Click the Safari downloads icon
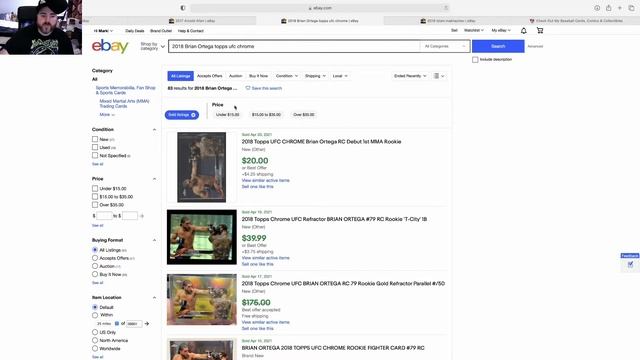The width and height of the screenshot is (640, 360). pos(597,8)
